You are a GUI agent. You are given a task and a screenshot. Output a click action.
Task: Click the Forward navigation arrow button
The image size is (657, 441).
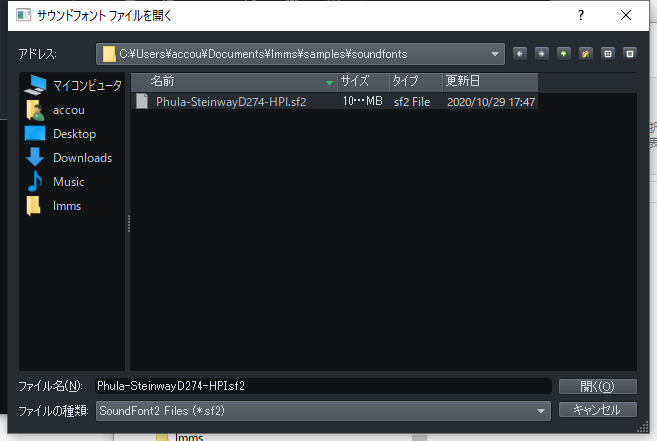[541, 54]
